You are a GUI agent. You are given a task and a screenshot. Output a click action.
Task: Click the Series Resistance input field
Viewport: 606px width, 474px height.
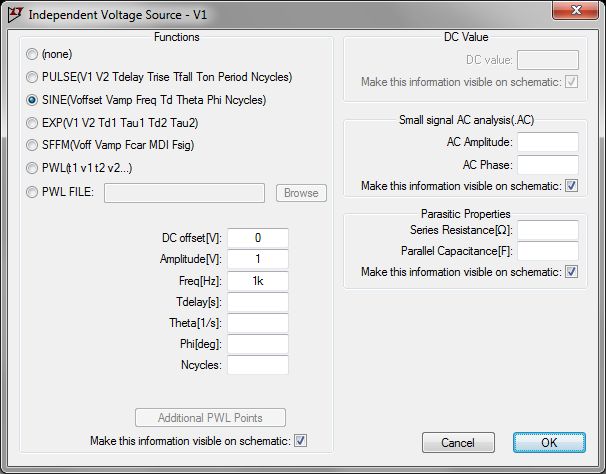[x=548, y=230]
